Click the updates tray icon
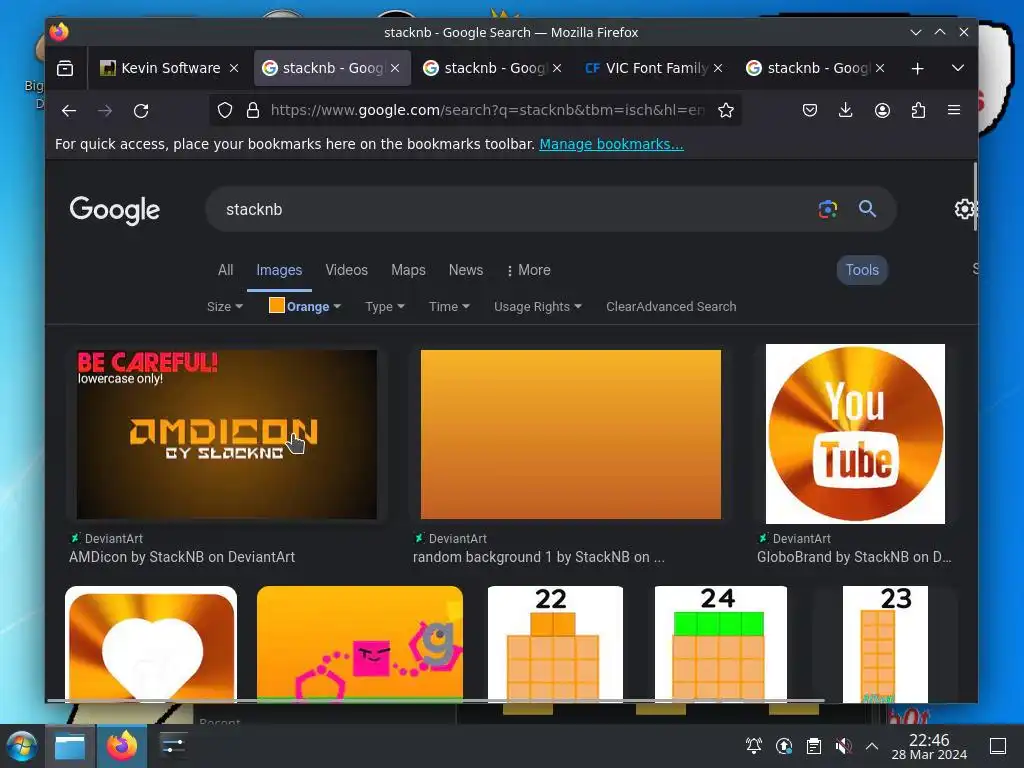The width and height of the screenshot is (1024, 768). click(x=784, y=746)
